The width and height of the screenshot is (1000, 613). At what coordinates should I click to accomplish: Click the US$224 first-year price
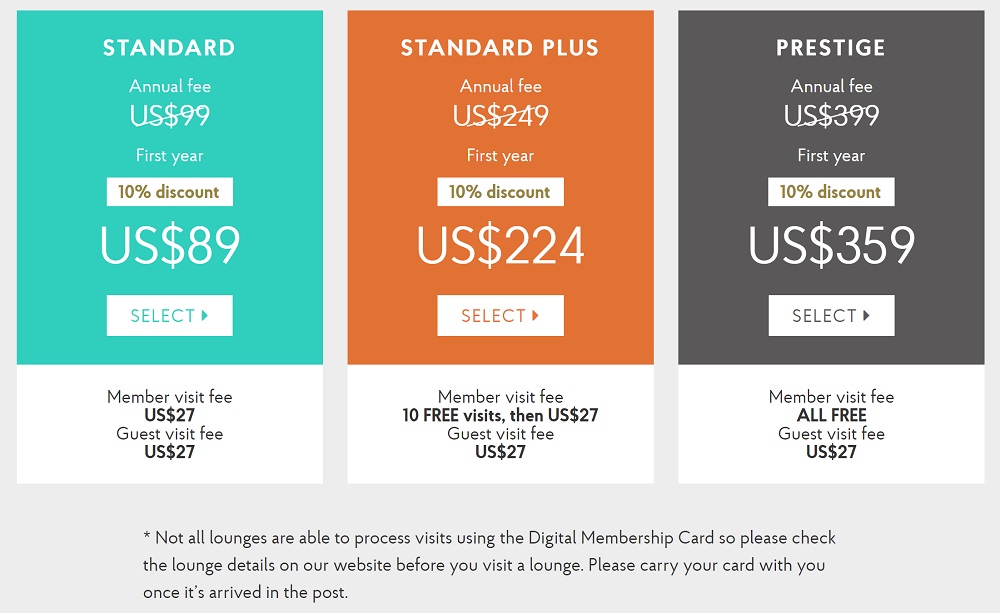coord(500,246)
